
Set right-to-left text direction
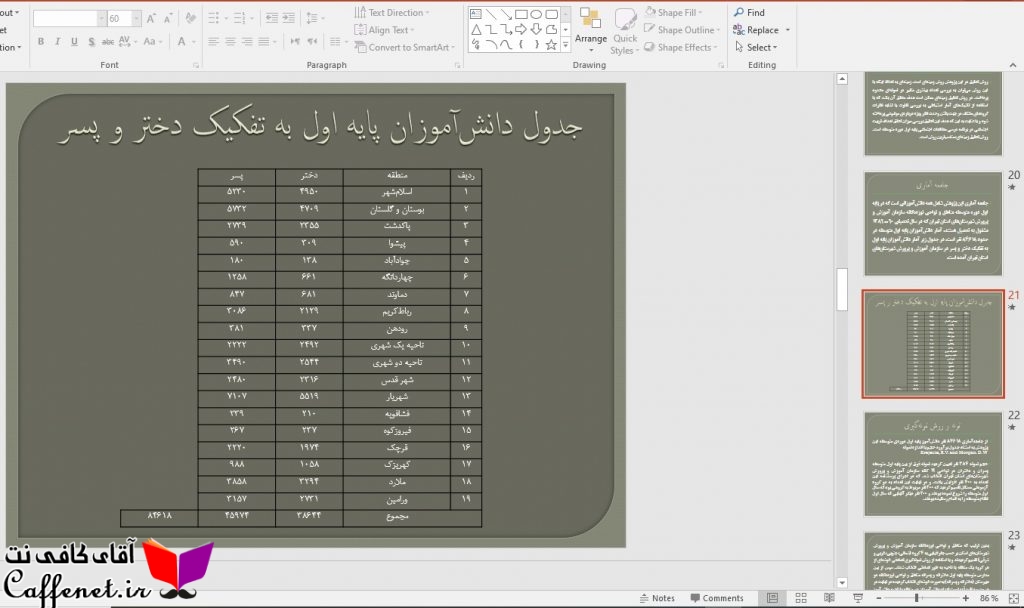point(312,42)
